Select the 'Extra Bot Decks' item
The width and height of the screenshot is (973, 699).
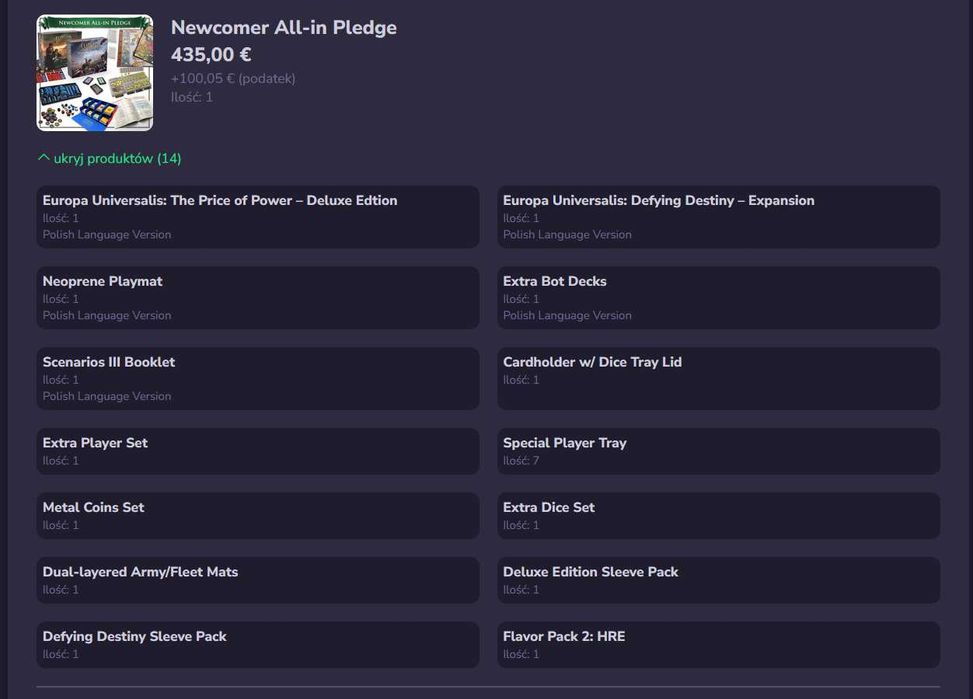719,297
